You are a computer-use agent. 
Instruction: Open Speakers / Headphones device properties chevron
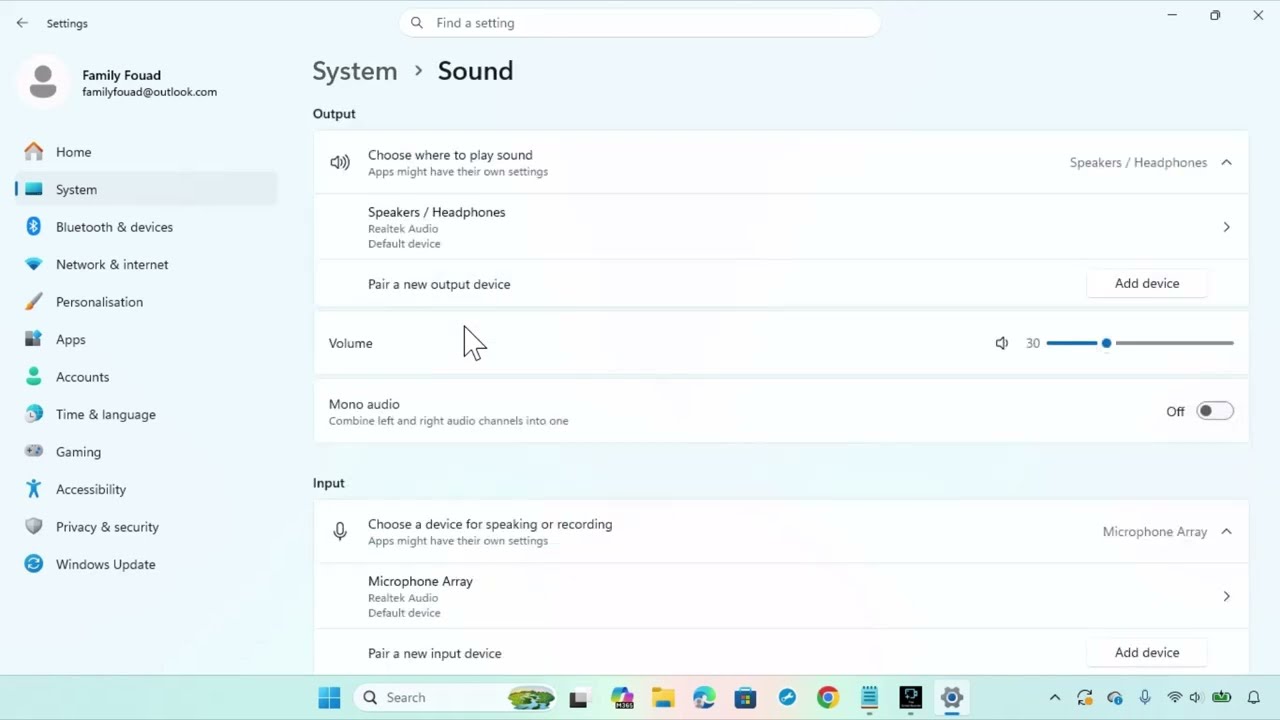click(x=1226, y=227)
